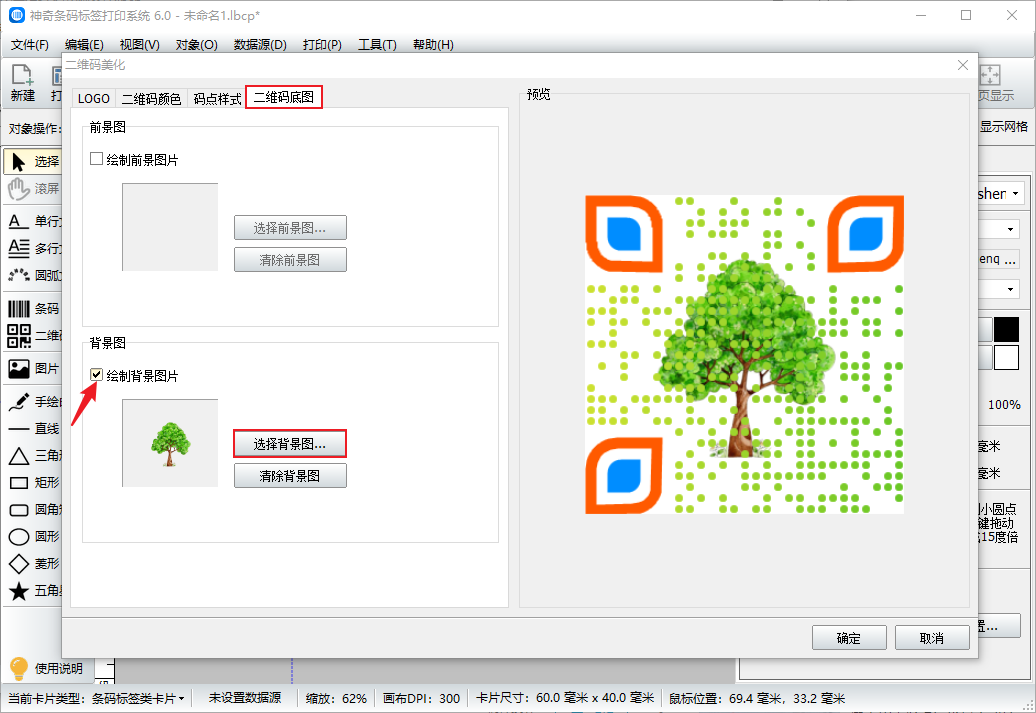Pick the white color swatch
The width and height of the screenshot is (1036, 713).
1006,357
